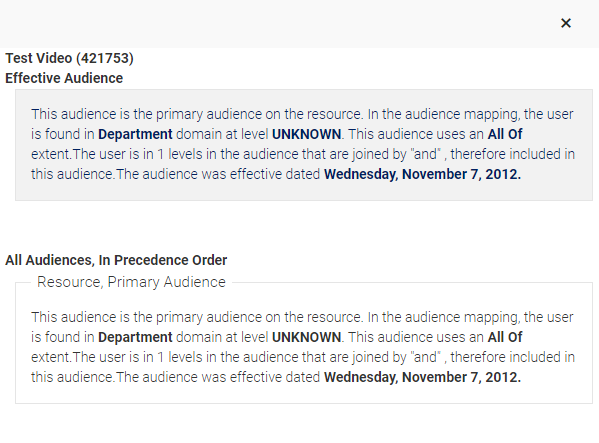Click the "Test Video (421753)" title
Image resolution: width=599 pixels, height=443 pixels.
point(70,58)
